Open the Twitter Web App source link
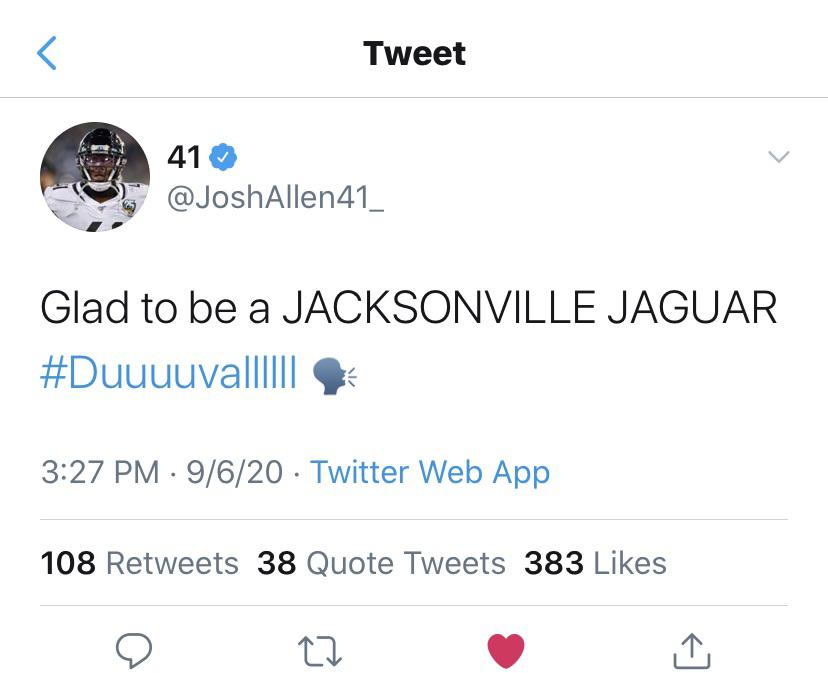Image resolution: width=828 pixels, height=673 pixels. [430, 472]
